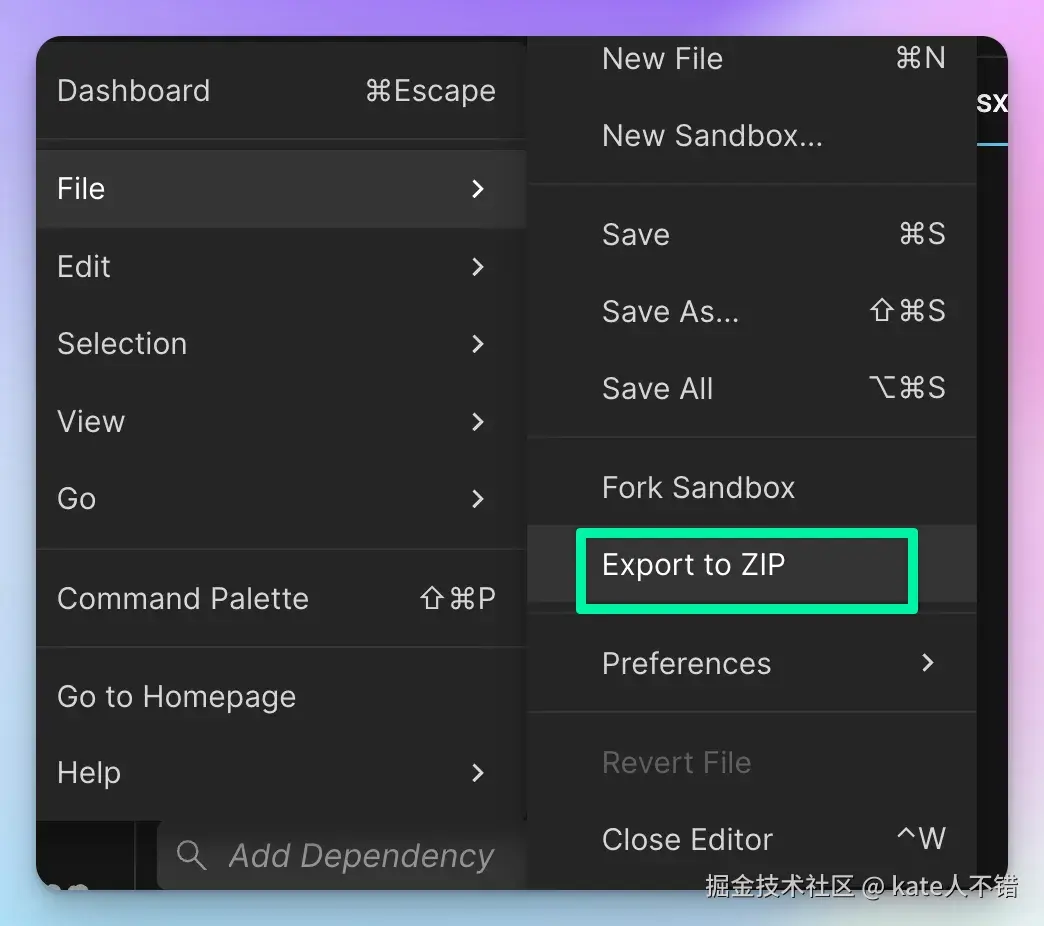This screenshot has width=1044, height=926.
Task: Expand the Go submenu
Action: pyautogui.click(x=276, y=499)
